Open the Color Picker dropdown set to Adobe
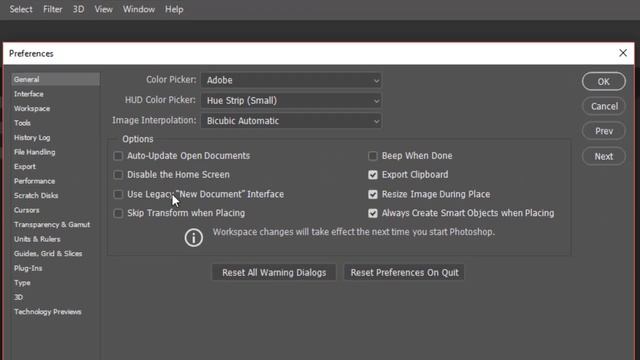The height and width of the screenshot is (360, 640). point(291,80)
